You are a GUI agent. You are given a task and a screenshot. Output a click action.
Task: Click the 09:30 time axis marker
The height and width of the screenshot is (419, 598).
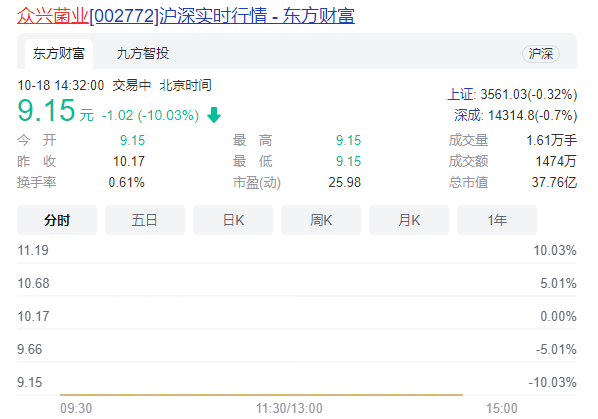(76, 408)
